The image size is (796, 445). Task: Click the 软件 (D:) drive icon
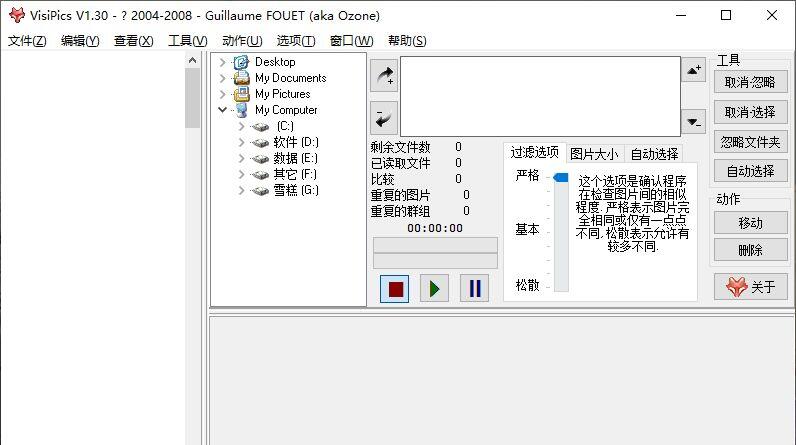pyautogui.click(x=260, y=143)
